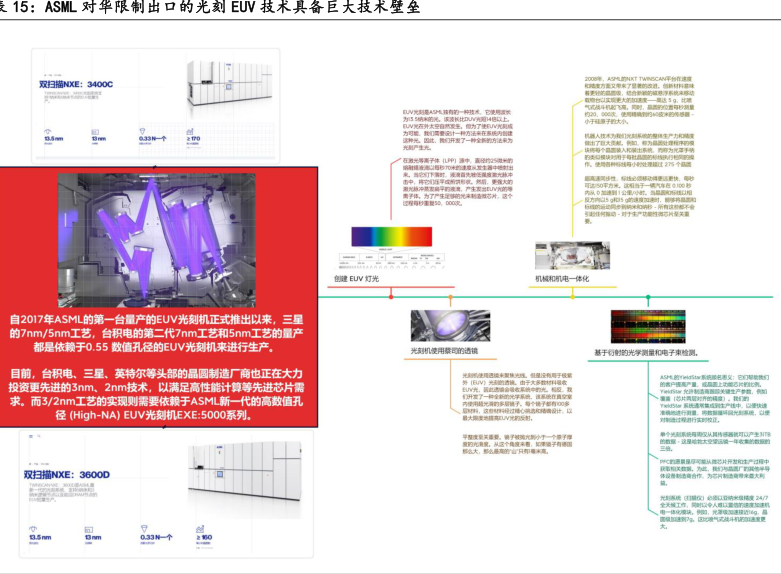Click the 基于衍射的光学测量和电子束检测 label
The image size is (781, 574).
click(x=646, y=353)
